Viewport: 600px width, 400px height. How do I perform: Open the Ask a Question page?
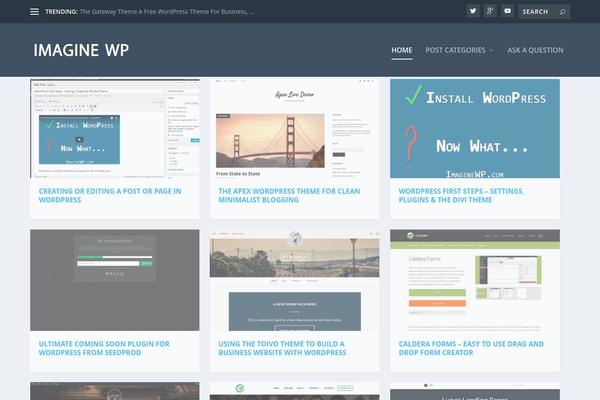point(535,50)
